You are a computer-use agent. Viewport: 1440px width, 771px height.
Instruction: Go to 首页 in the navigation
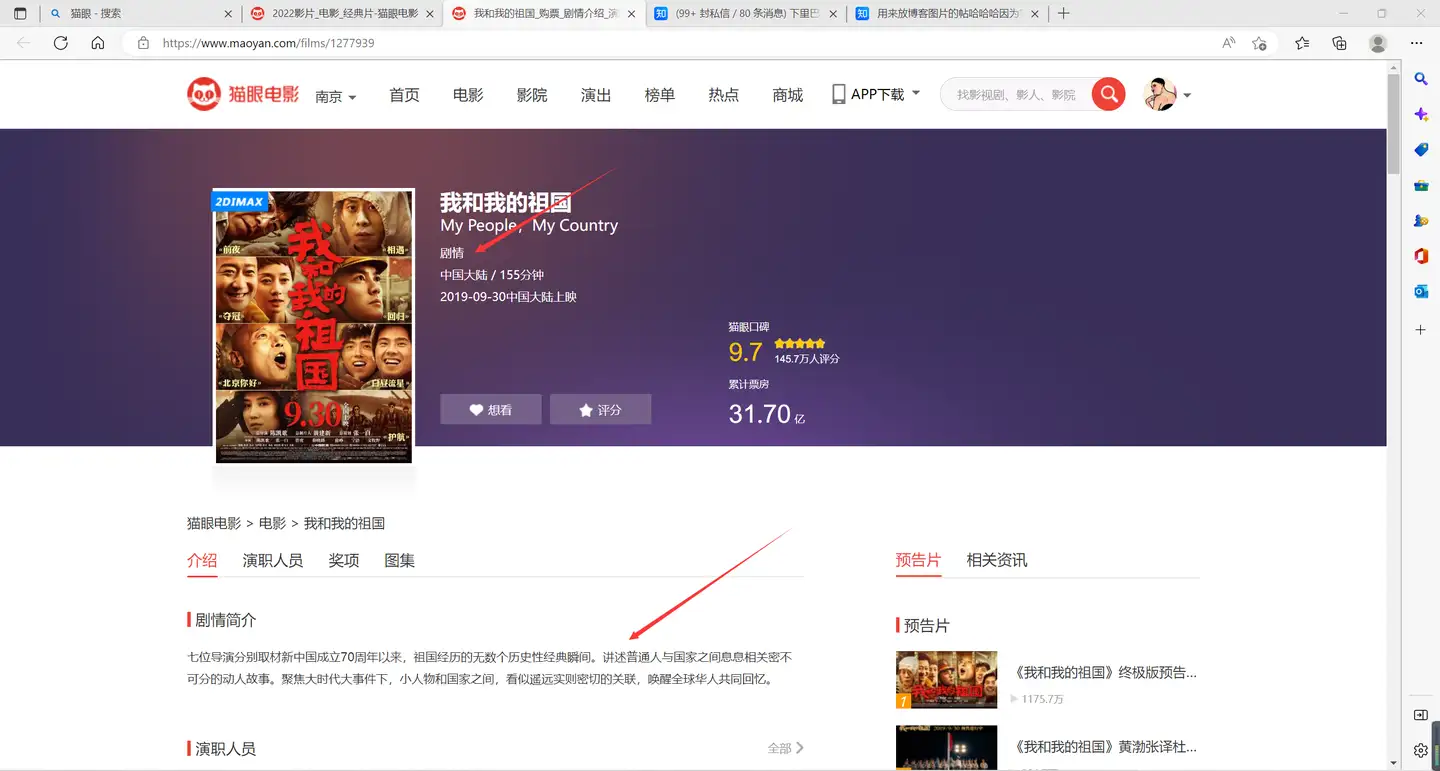pos(404,95)
